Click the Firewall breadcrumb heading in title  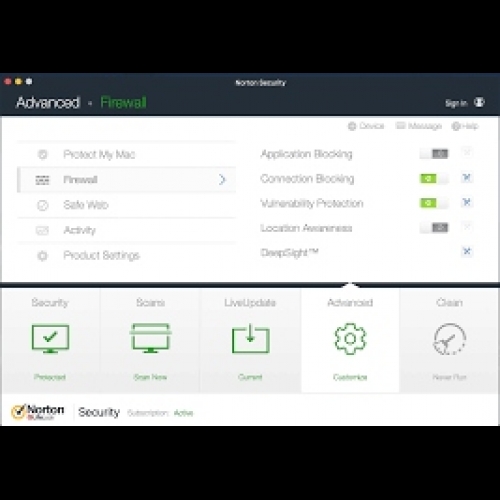[x=123, y=102]
